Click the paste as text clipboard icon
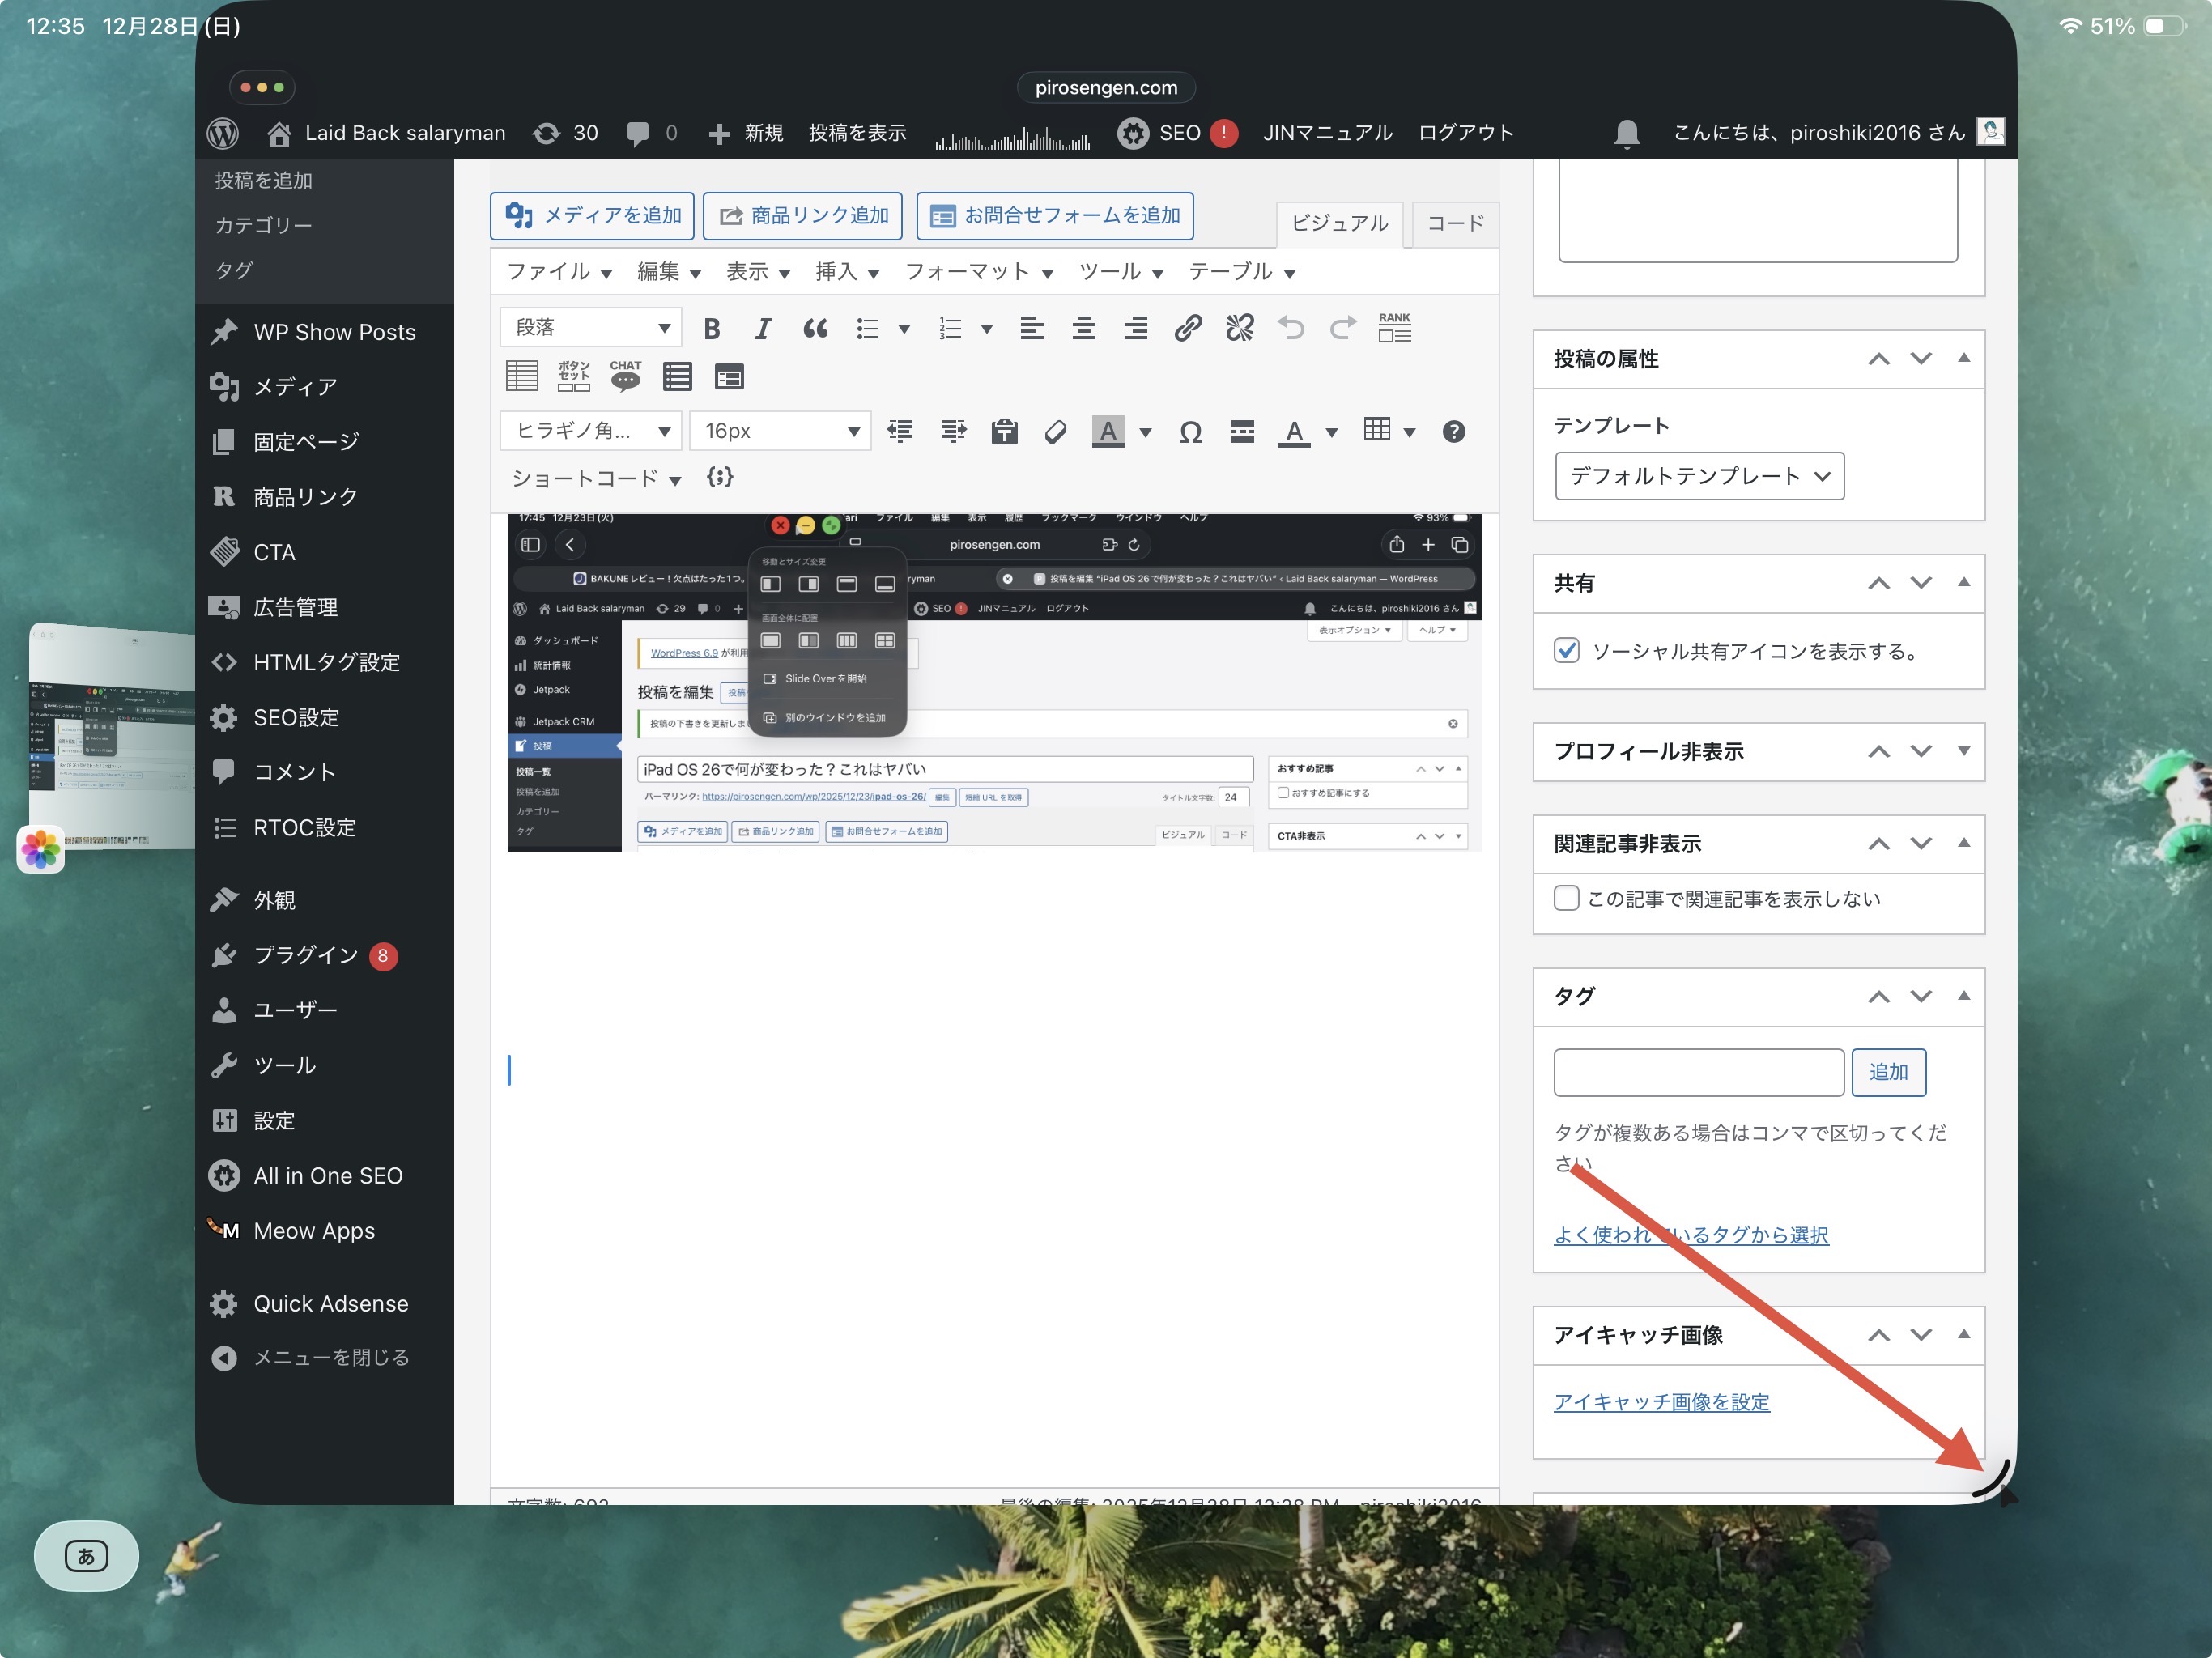Image resolution: width=2212 pixels, height=1658 pixels. [x=1004, y=432]
